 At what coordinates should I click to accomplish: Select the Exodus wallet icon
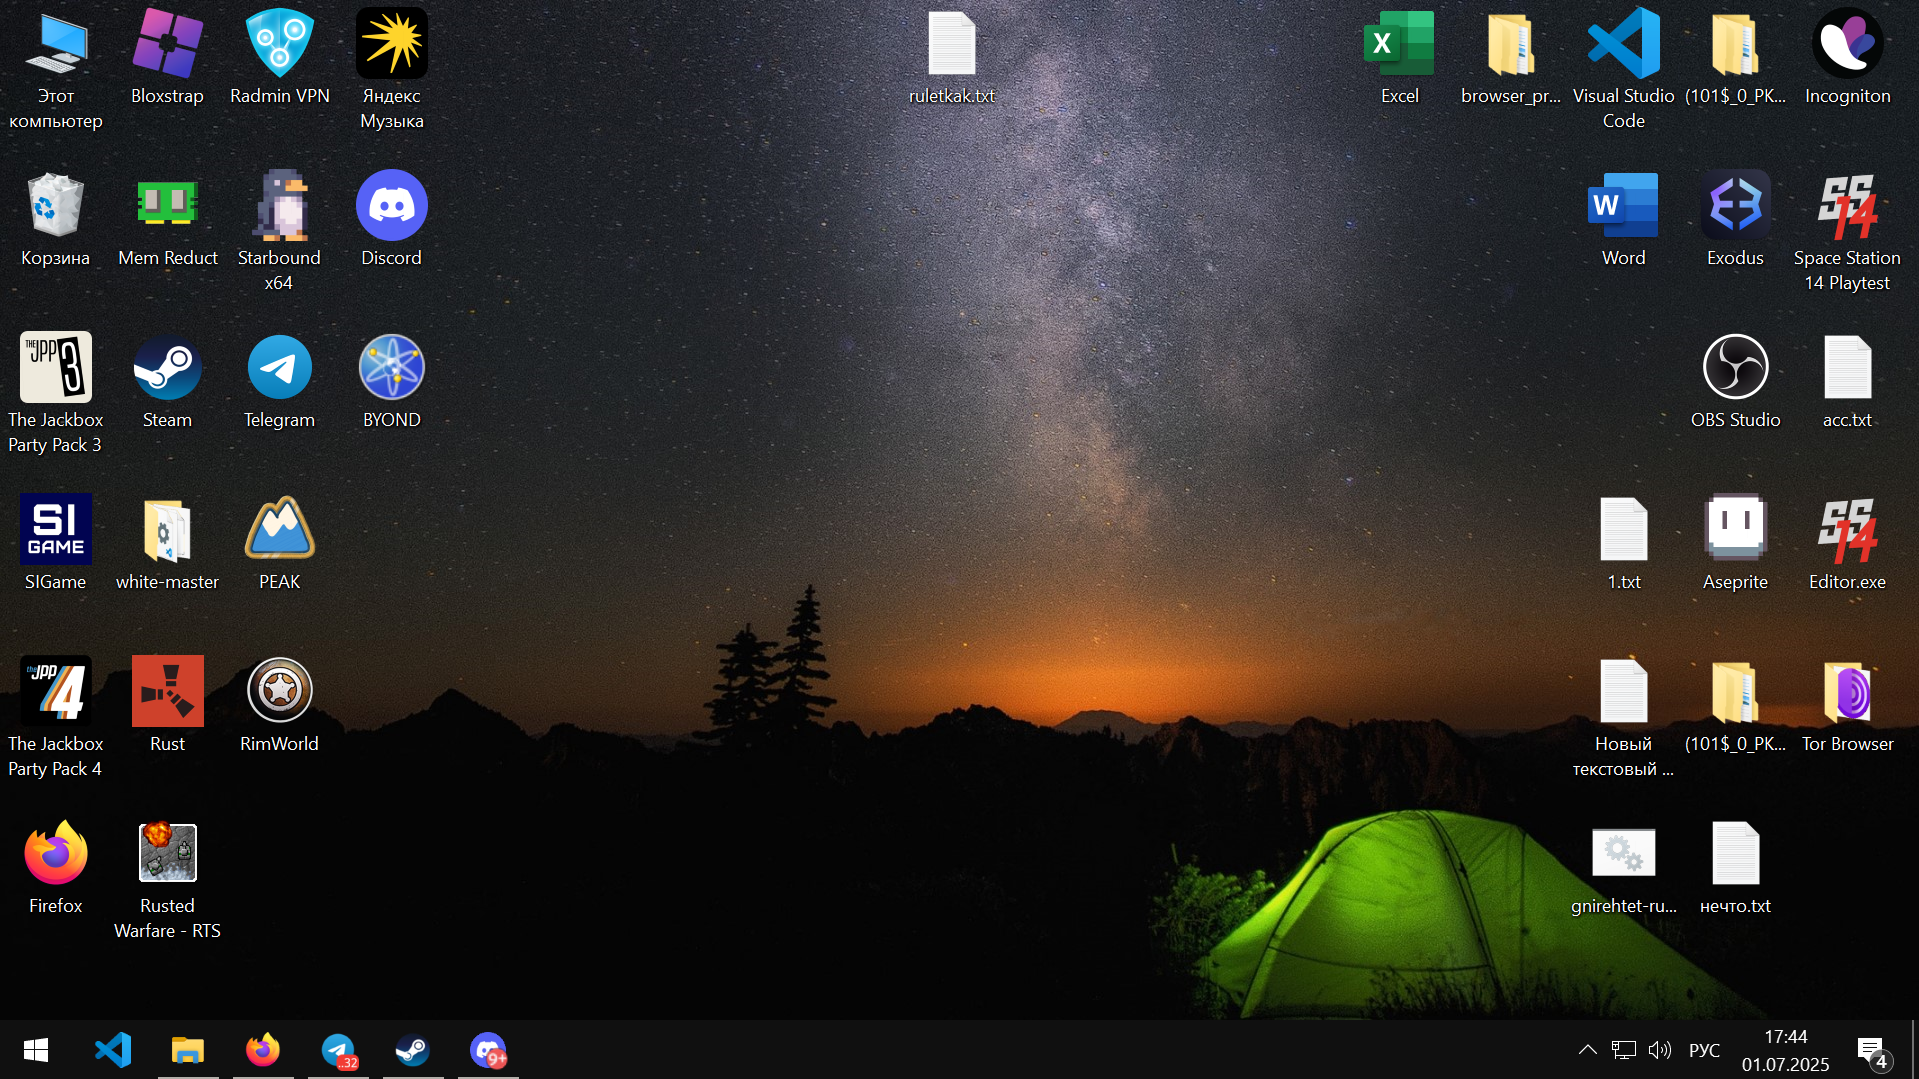[x=1735, y=220]
